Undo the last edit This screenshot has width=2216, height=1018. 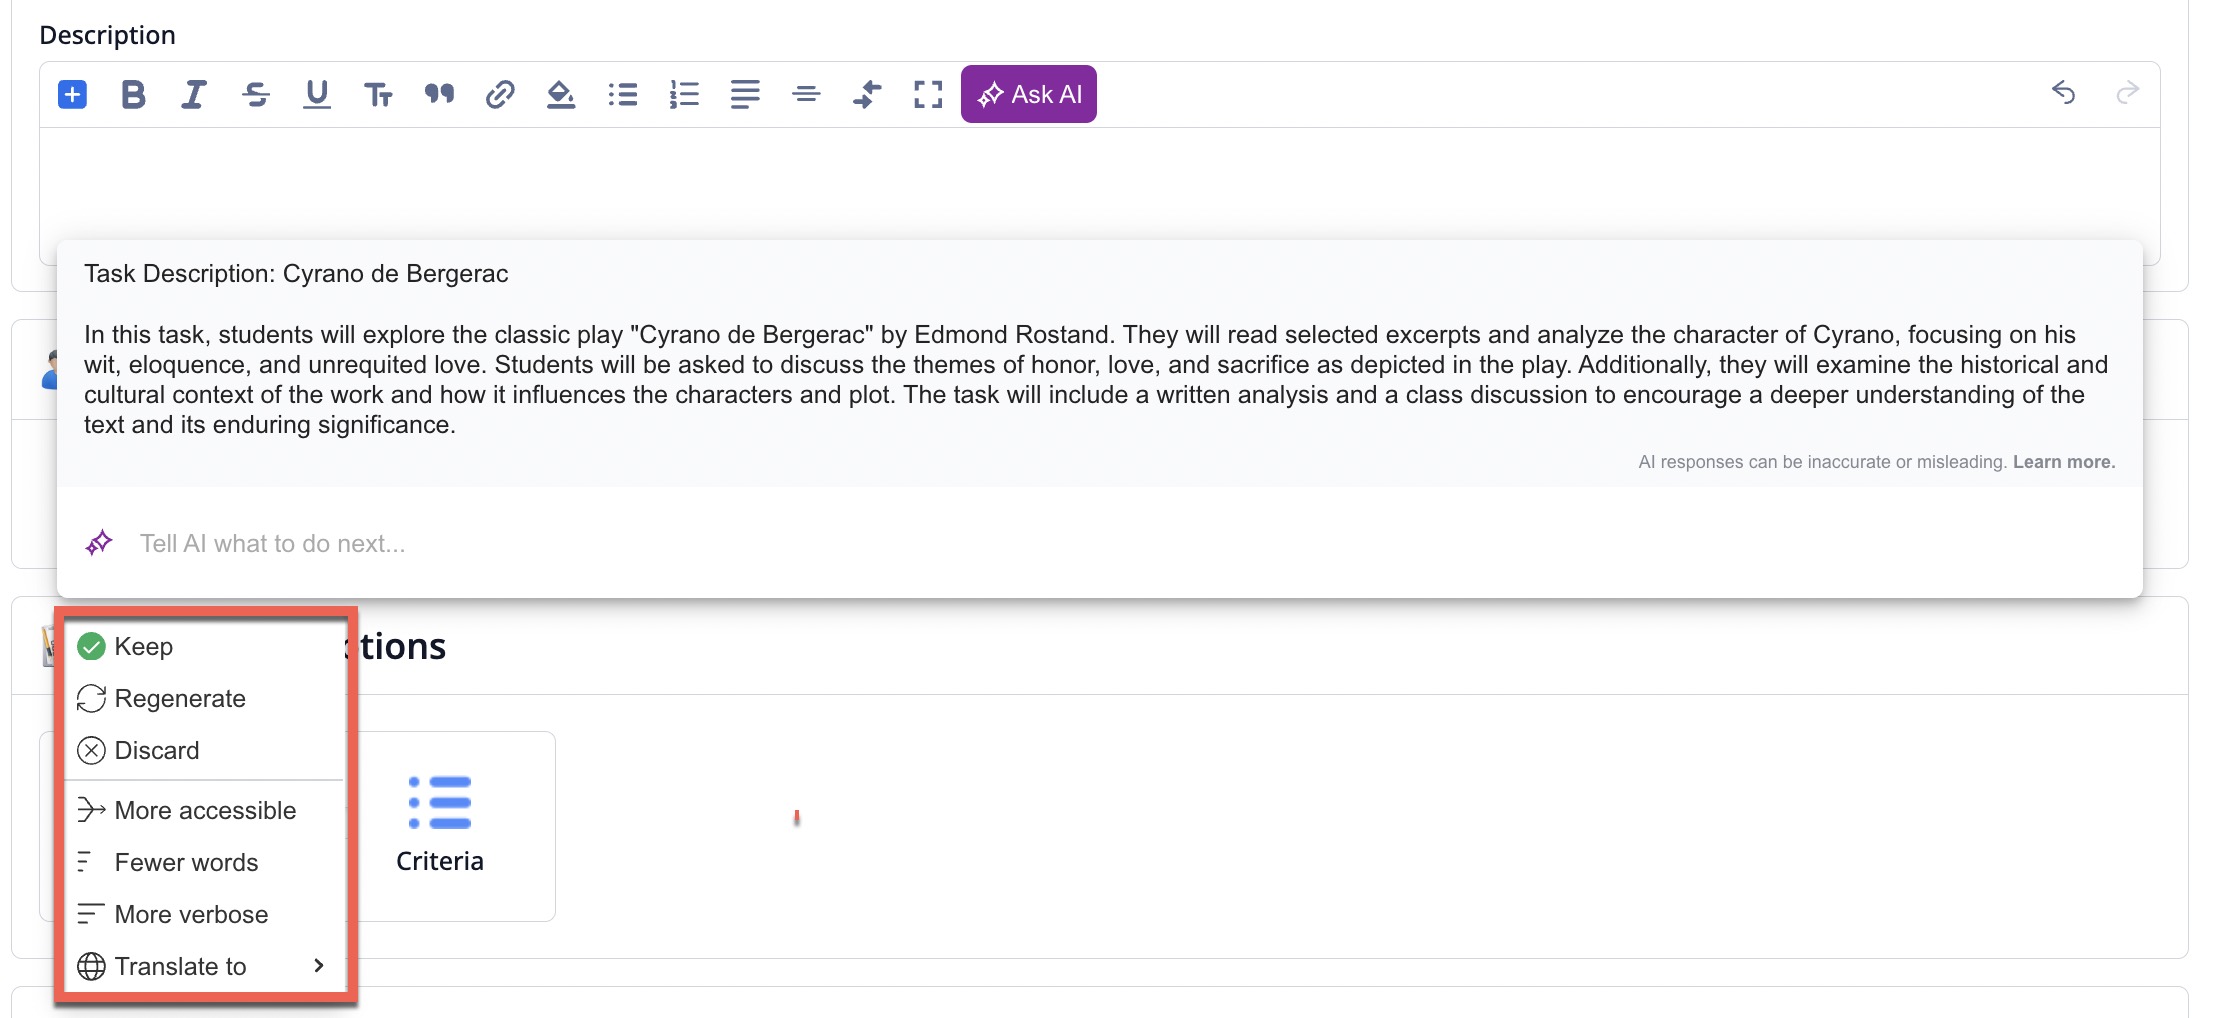[2063, 93]
